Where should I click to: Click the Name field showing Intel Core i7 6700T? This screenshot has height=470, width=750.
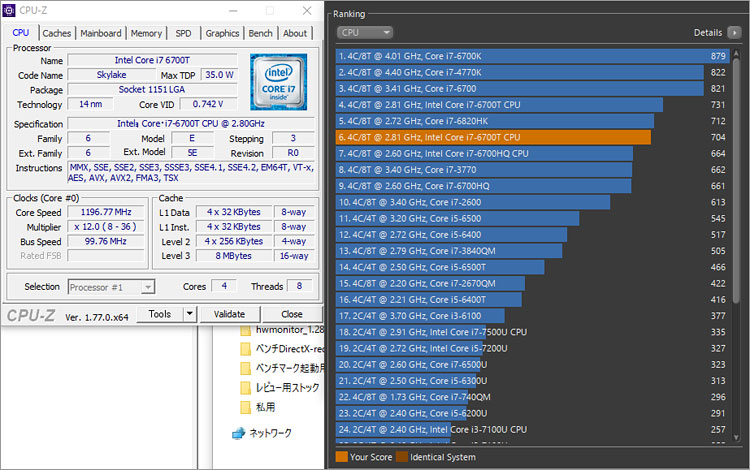pyautogui.click(x=152, y=60)
